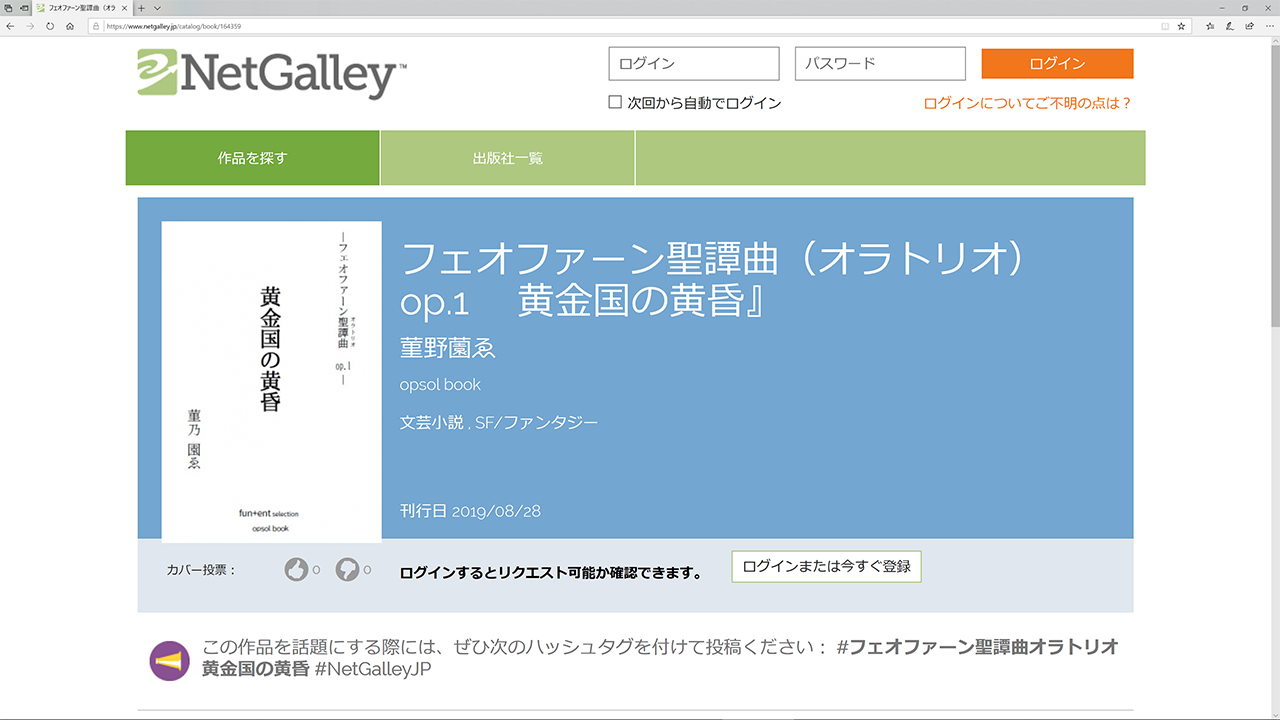Go back with the browser back arrow
Screen dimensions: 1280x720
[x=10, y=26]
